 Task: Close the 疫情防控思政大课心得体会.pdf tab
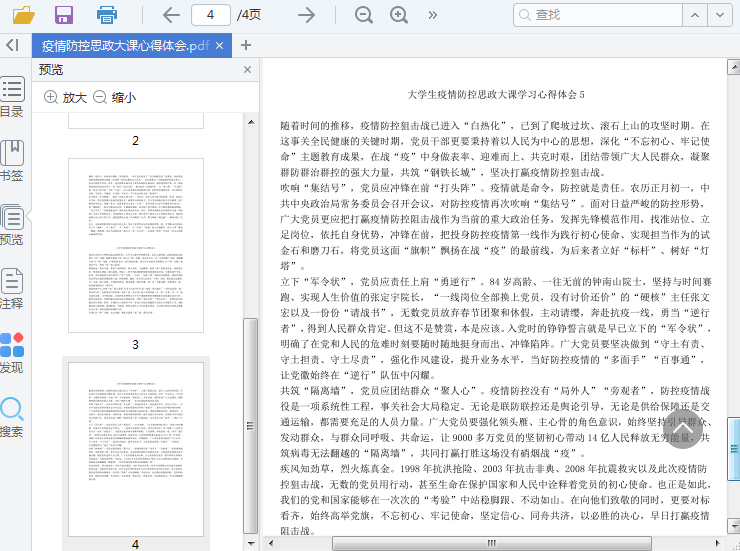[219, 46]
